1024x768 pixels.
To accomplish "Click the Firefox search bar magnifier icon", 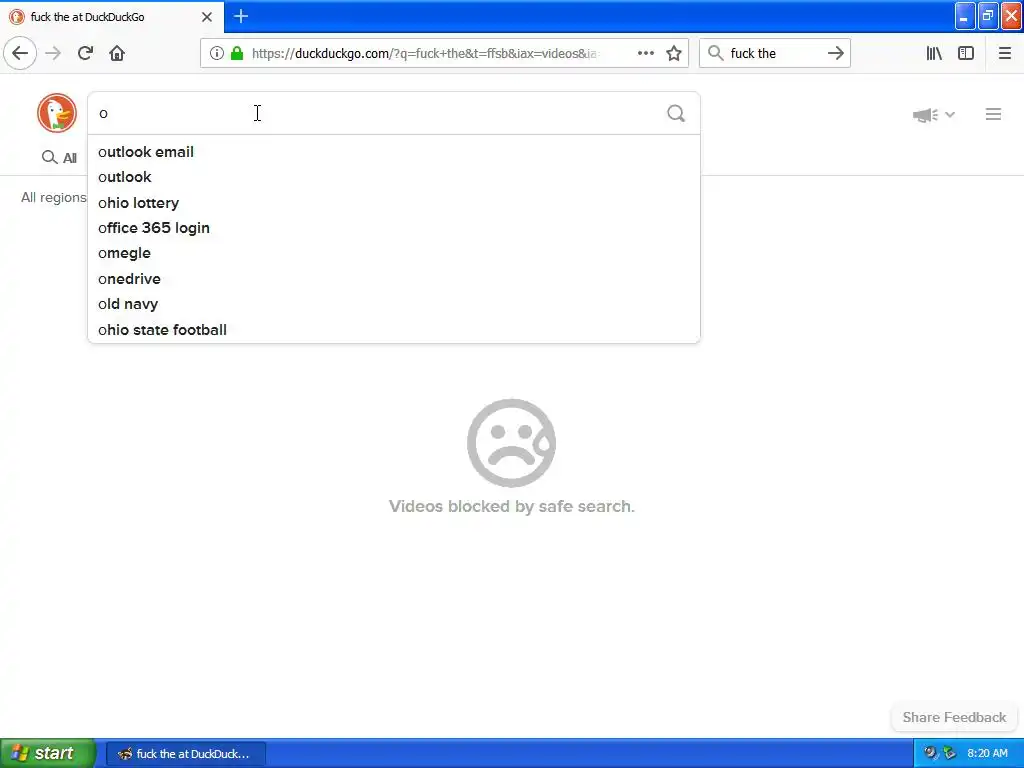I will click(716, 54).
